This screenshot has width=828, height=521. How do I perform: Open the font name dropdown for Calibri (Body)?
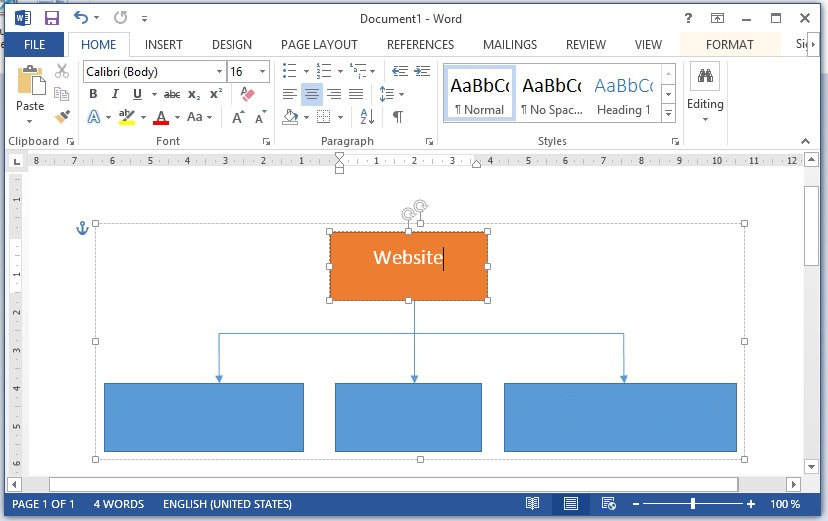[219, 72]
